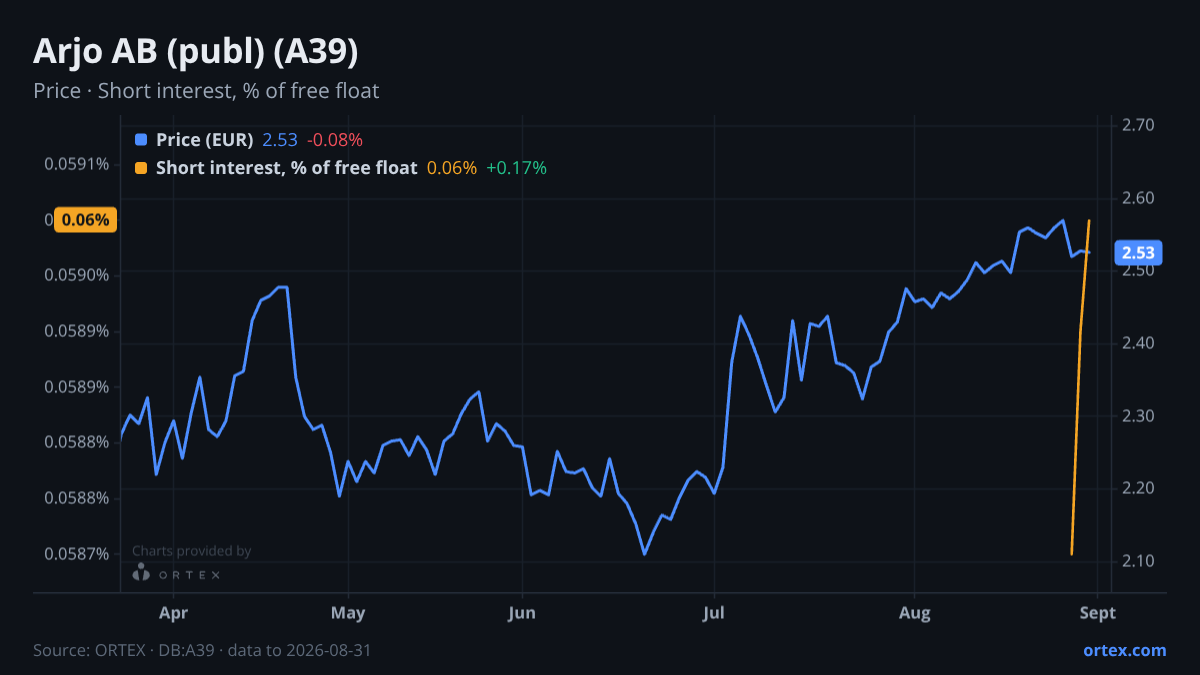
Task: Select the Sept label on time axis
Action: 1098,612
